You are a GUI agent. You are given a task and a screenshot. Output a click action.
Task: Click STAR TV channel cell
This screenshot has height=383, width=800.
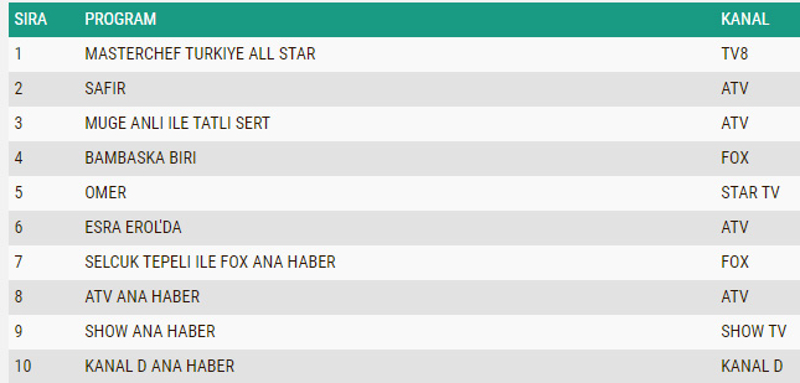tap(750, 192)
